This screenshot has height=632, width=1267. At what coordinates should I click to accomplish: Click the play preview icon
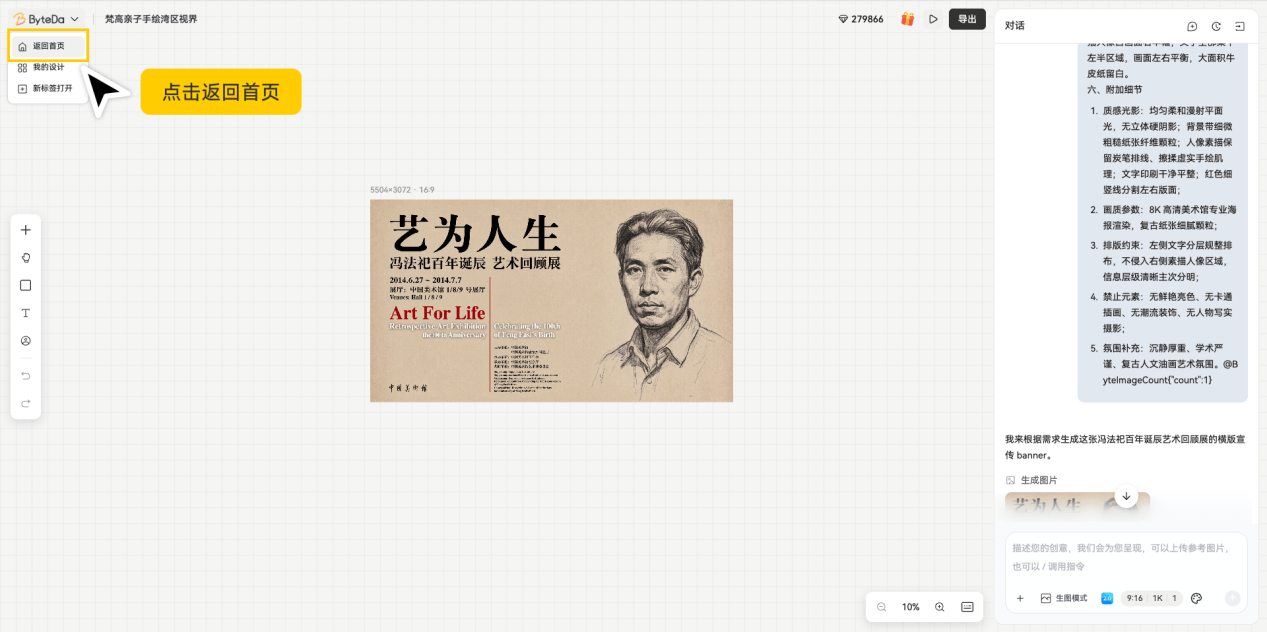click(933, 19)
